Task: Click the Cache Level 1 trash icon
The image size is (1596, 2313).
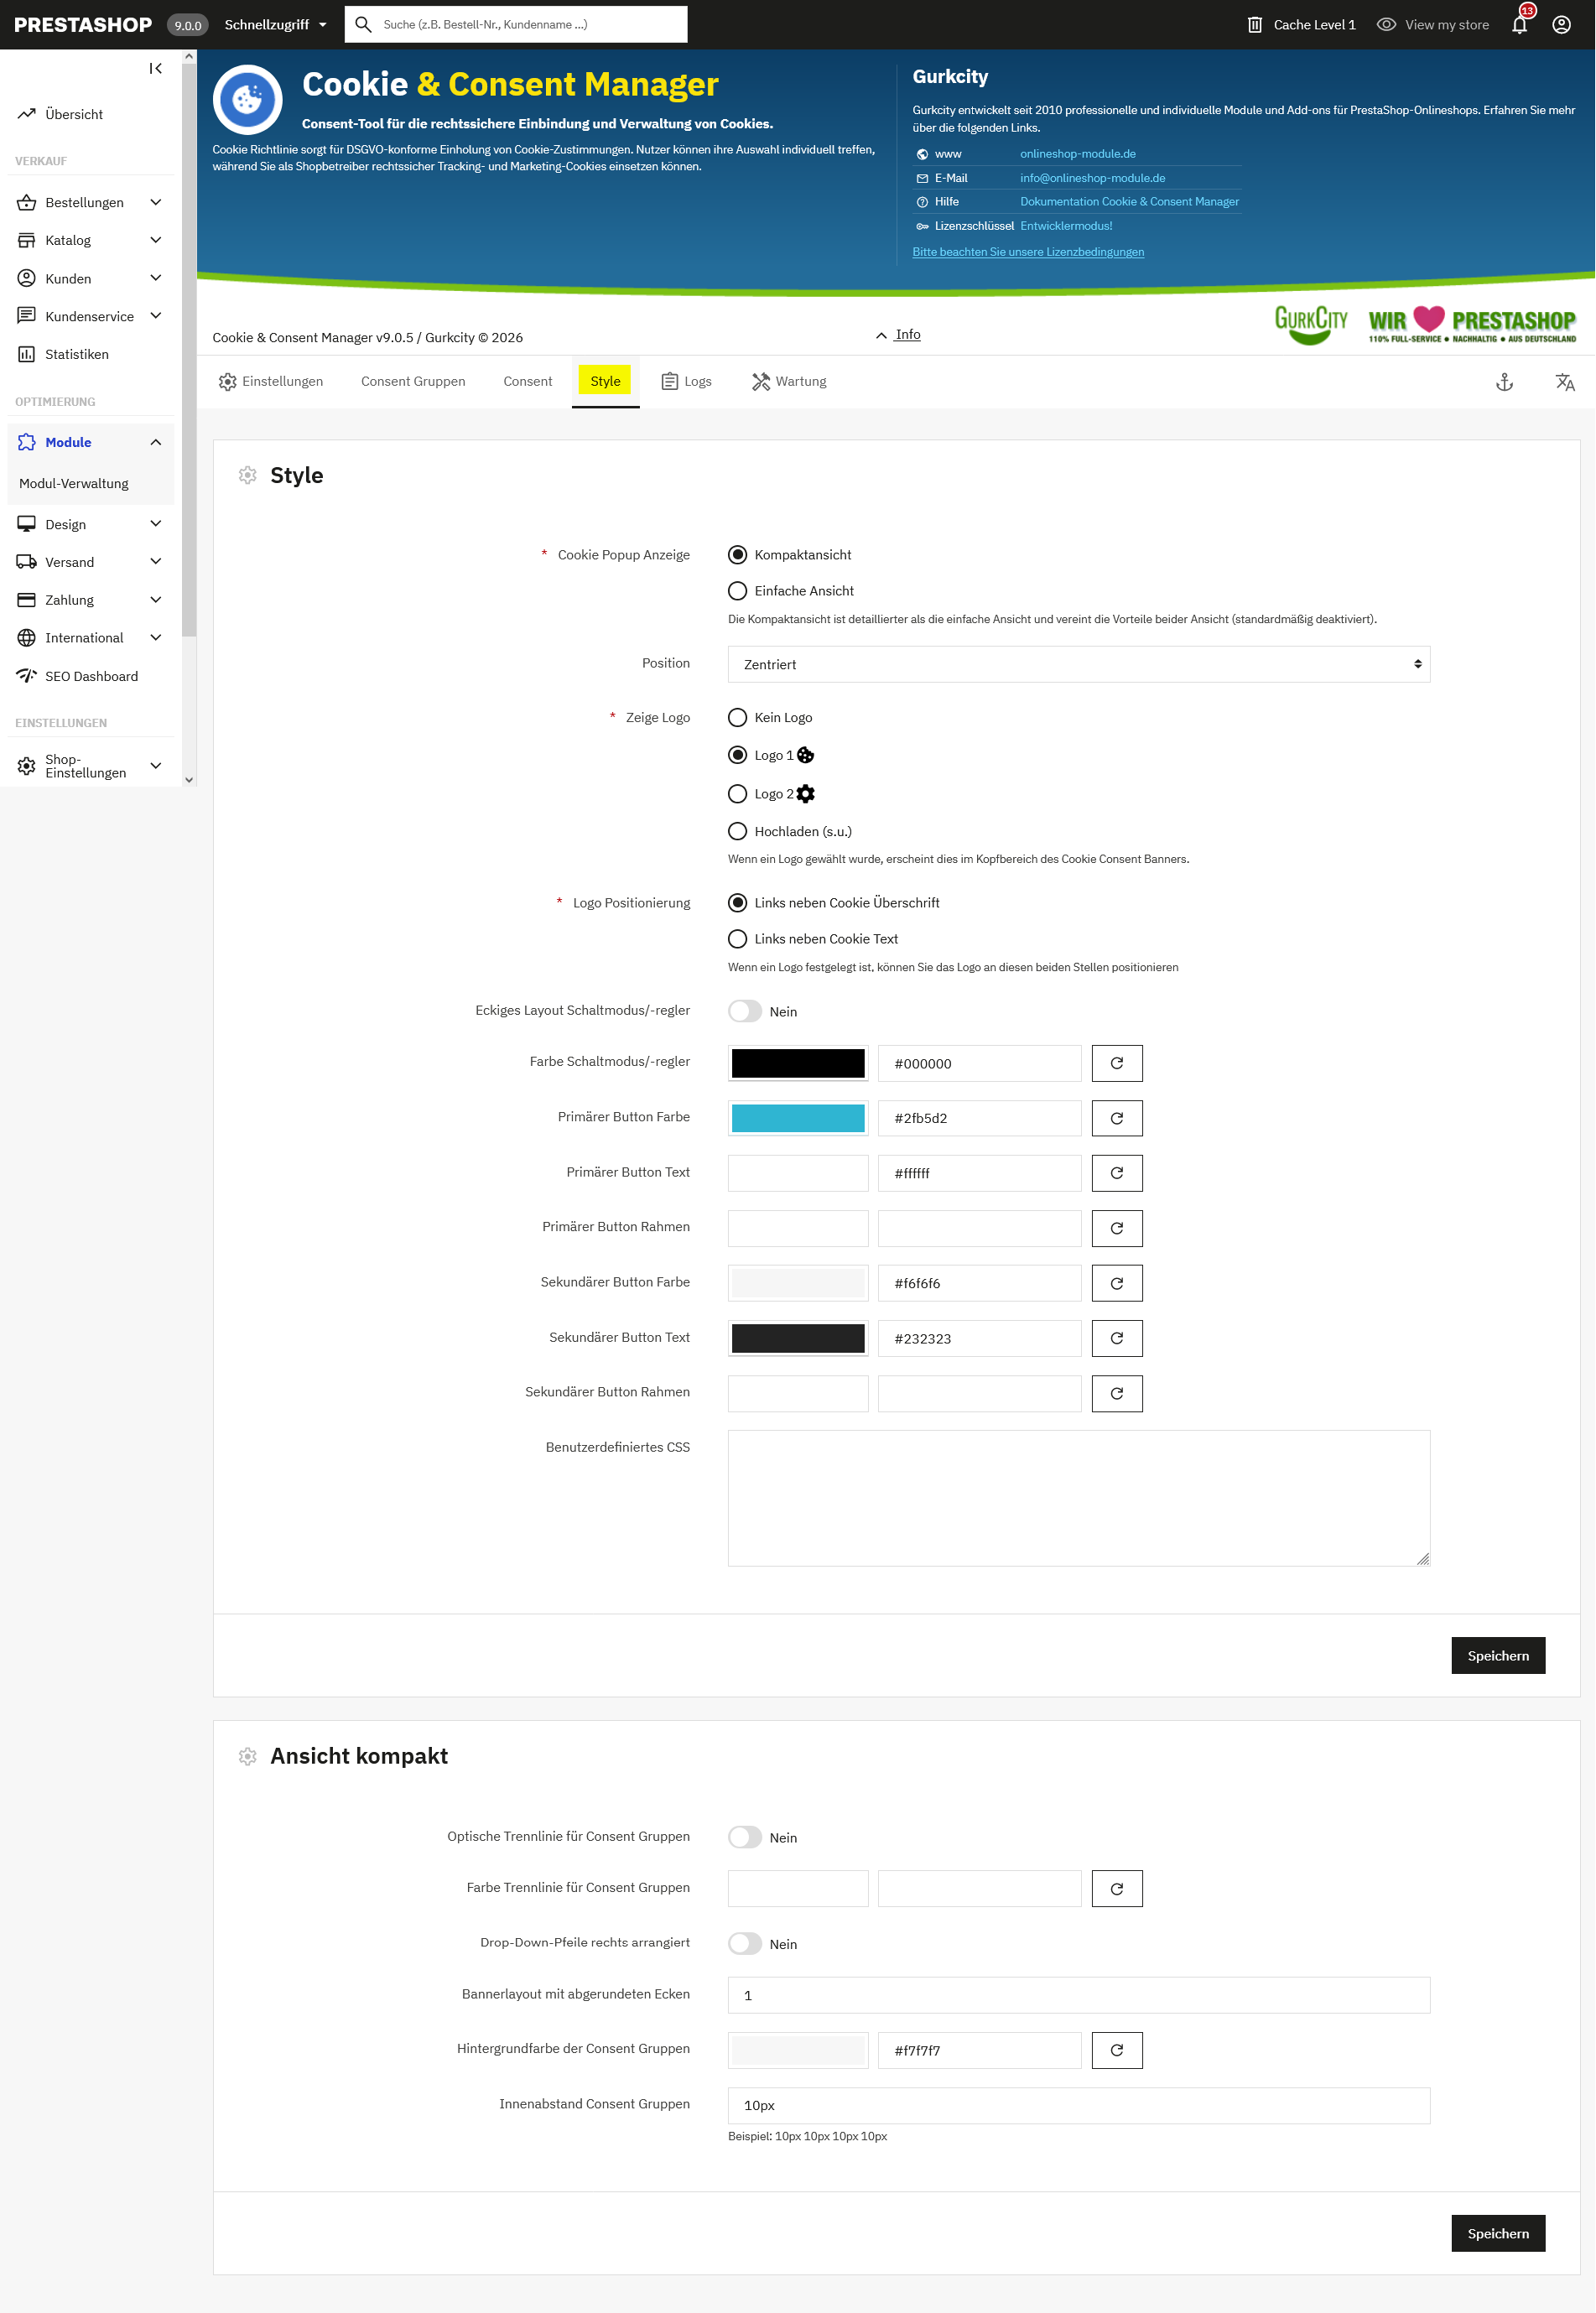Action: pos(1254,25)
